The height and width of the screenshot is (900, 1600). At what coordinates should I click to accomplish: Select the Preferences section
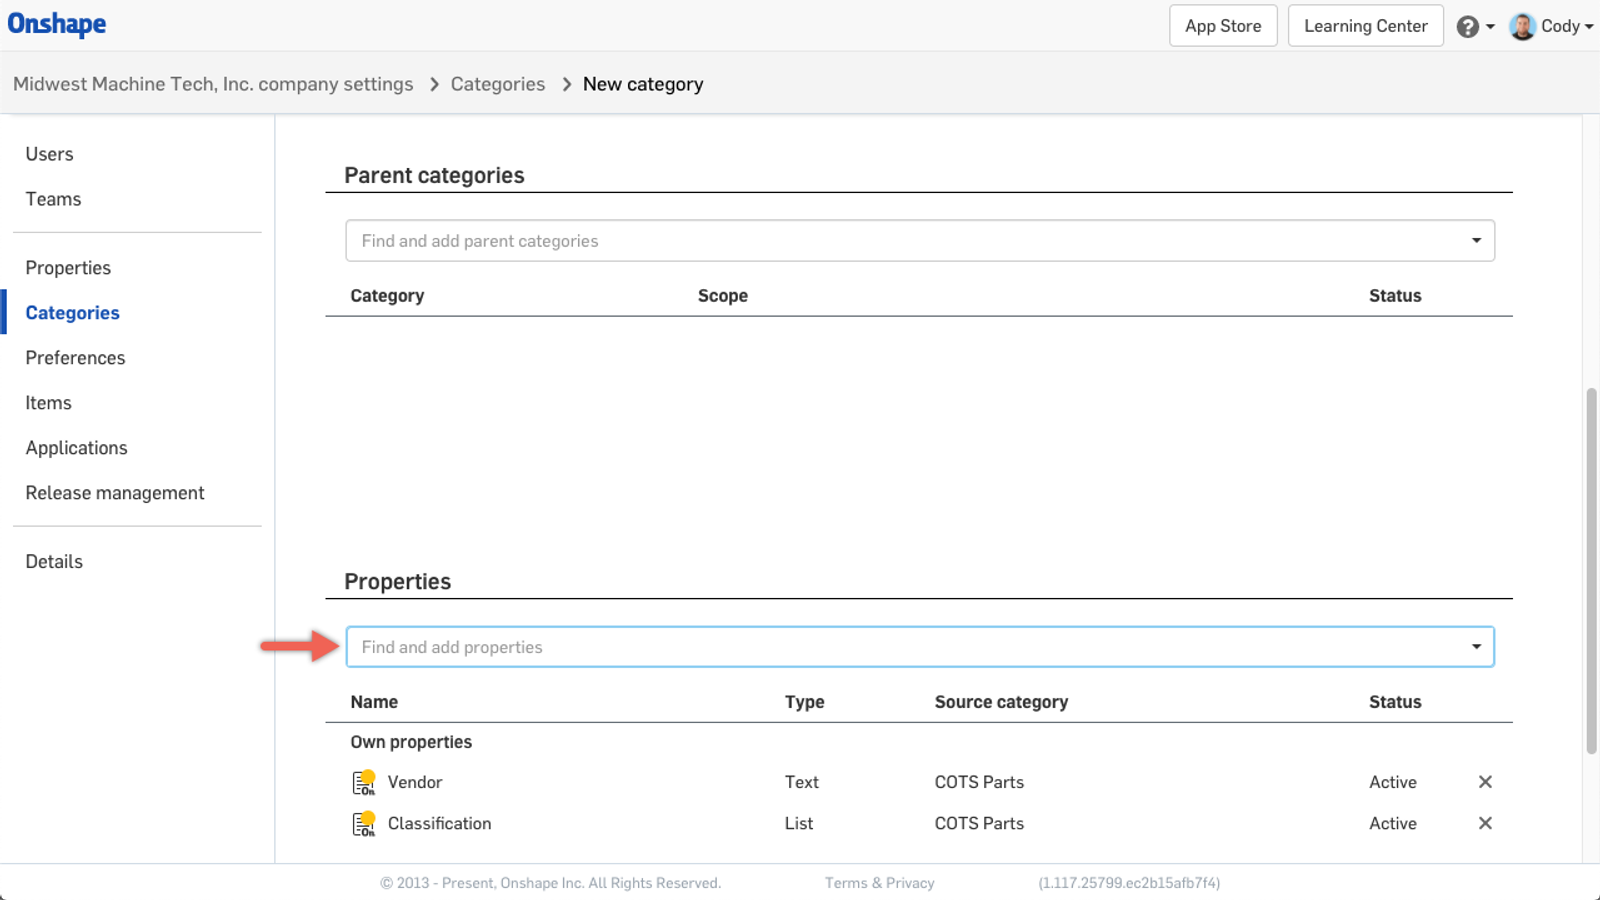[x=75, y=357]
